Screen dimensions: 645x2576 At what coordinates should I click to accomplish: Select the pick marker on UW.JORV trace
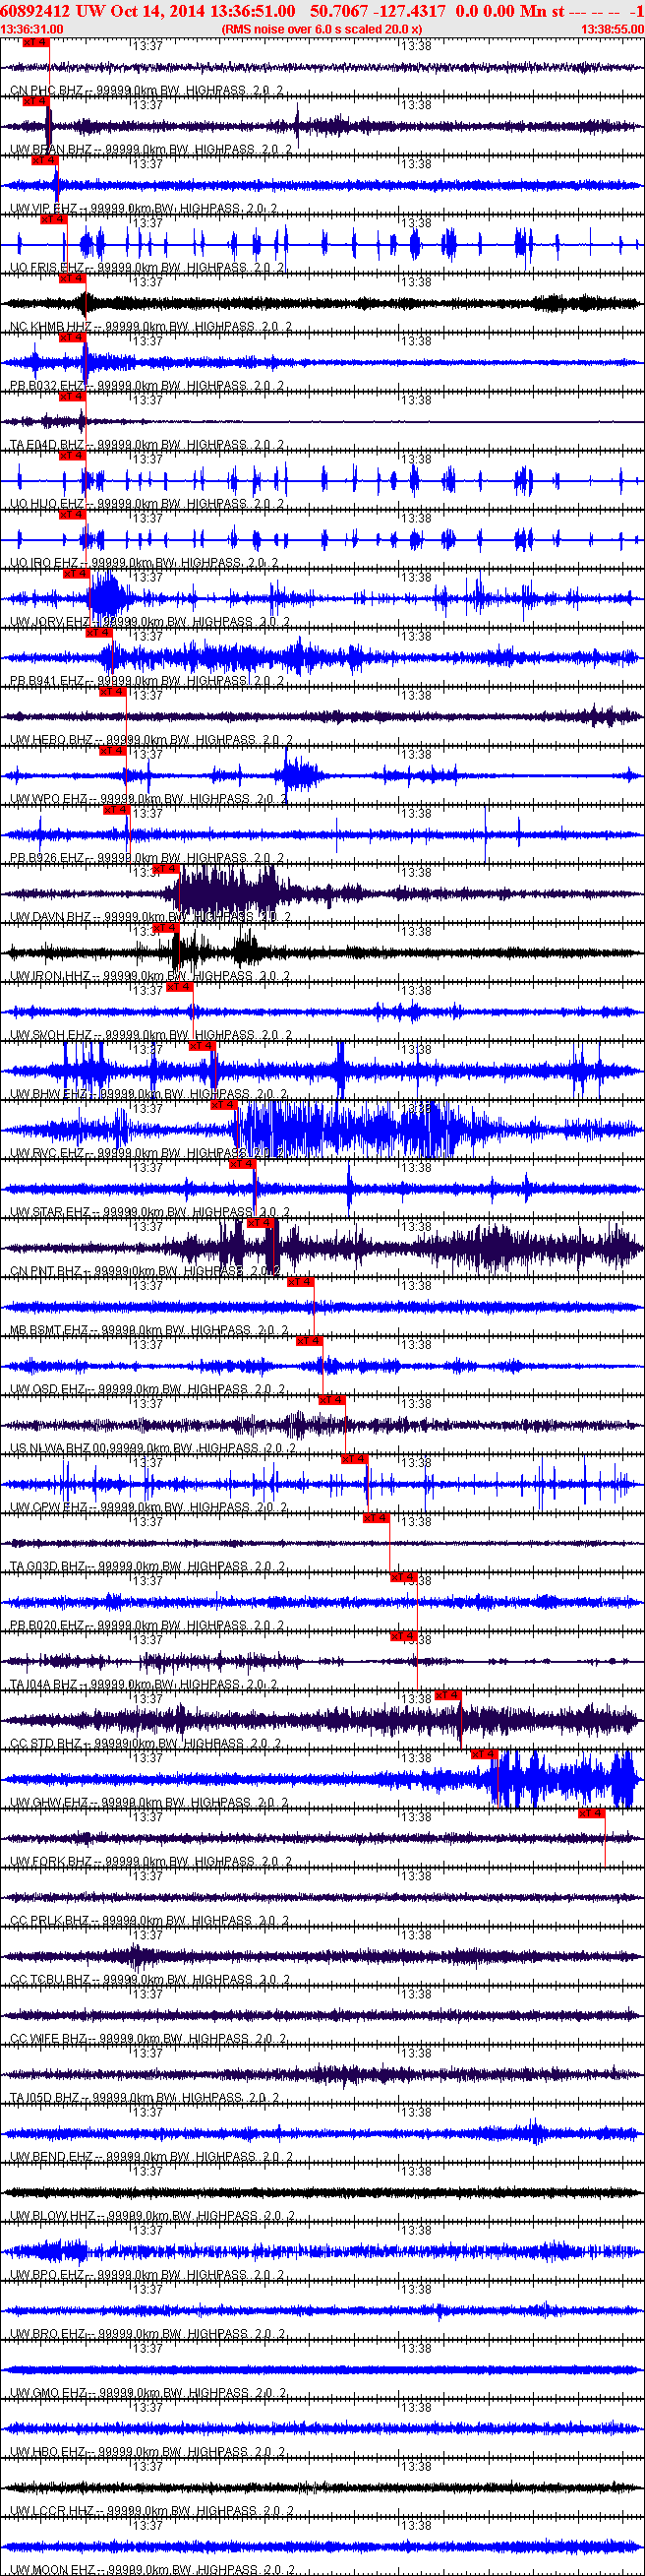[76, 574]
